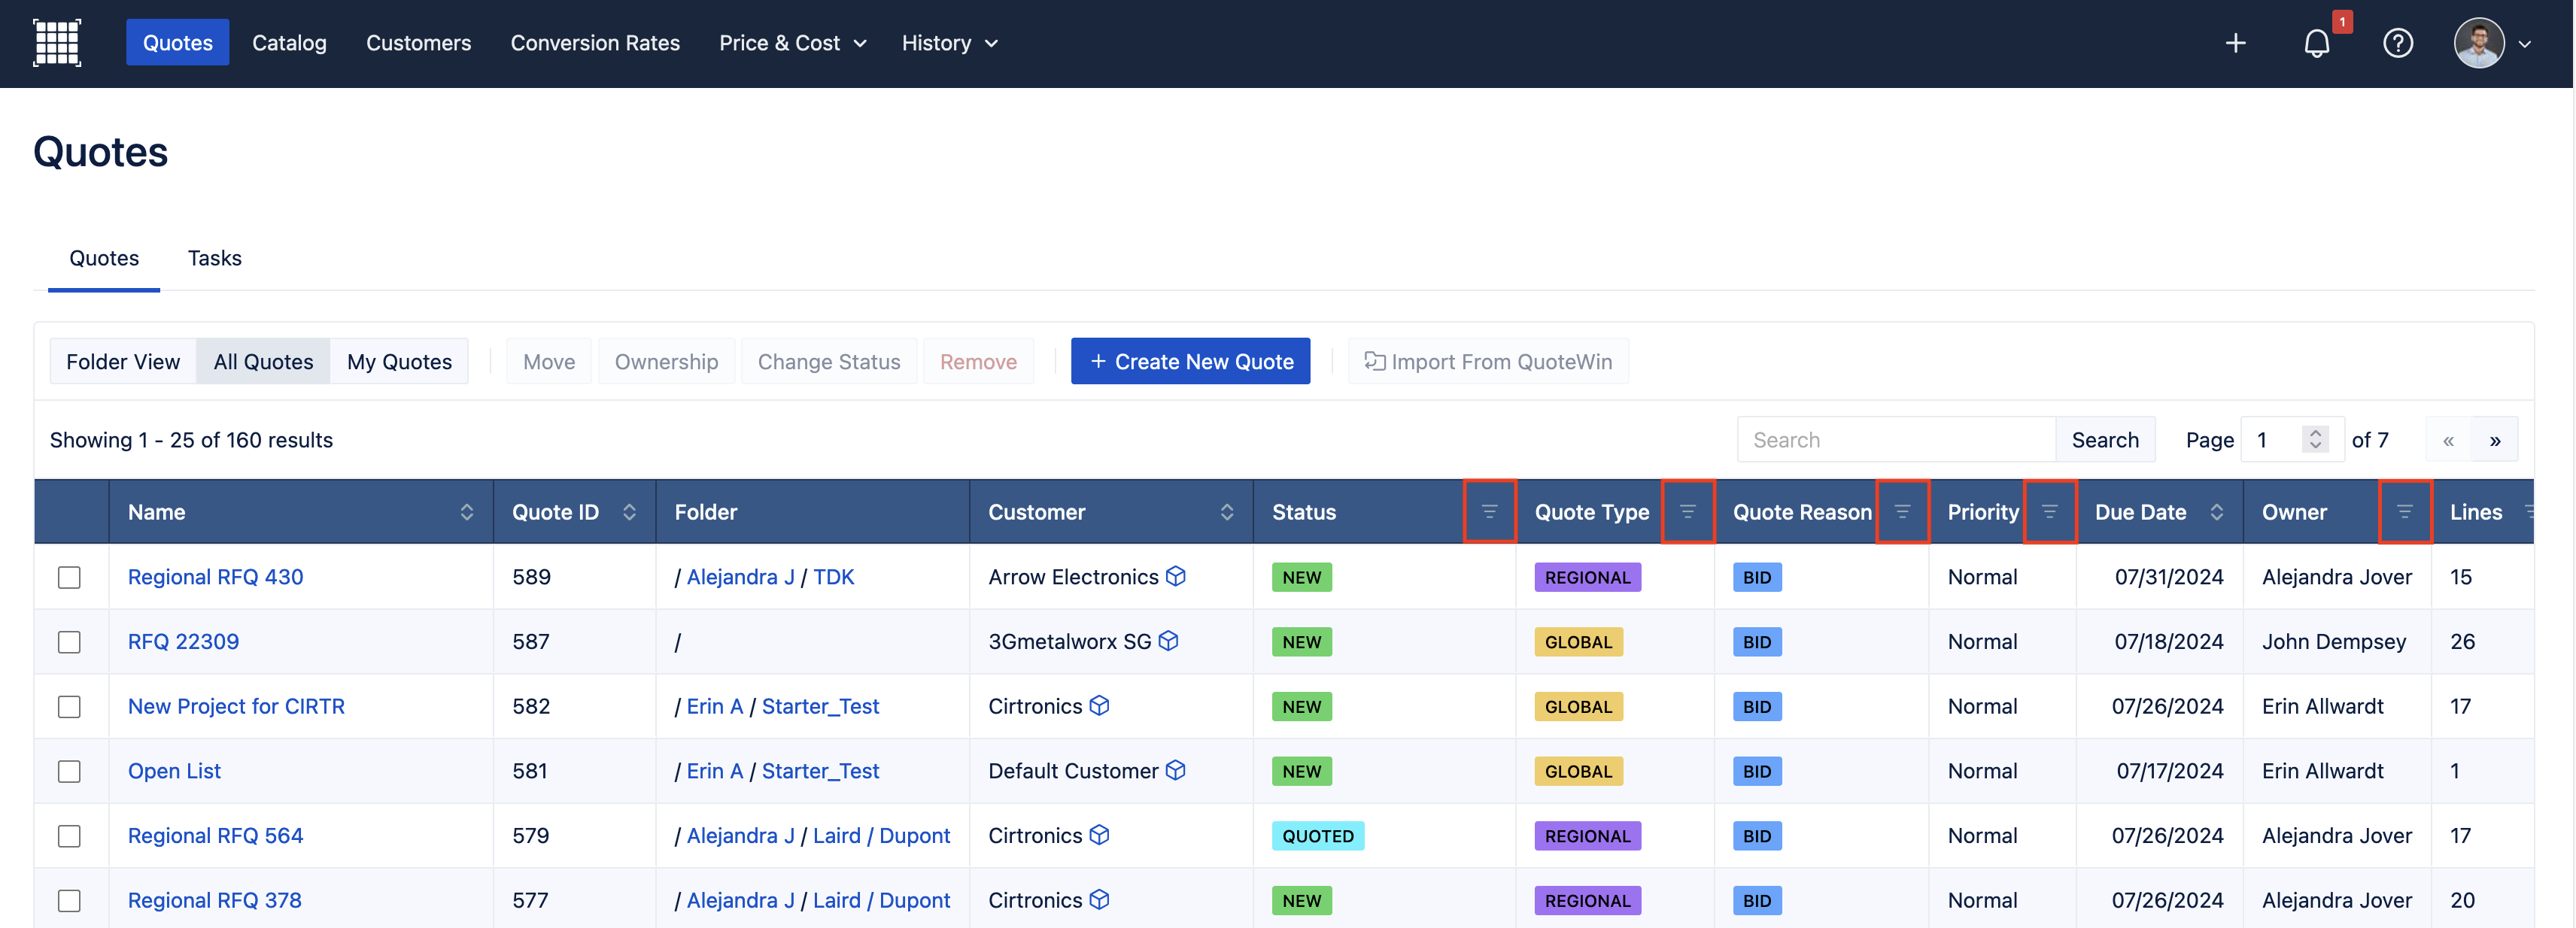Viewport: 2576px width, 928px height.
Task: Open Regional RFQ 430 quote link
Action: [x=215, y=577]
